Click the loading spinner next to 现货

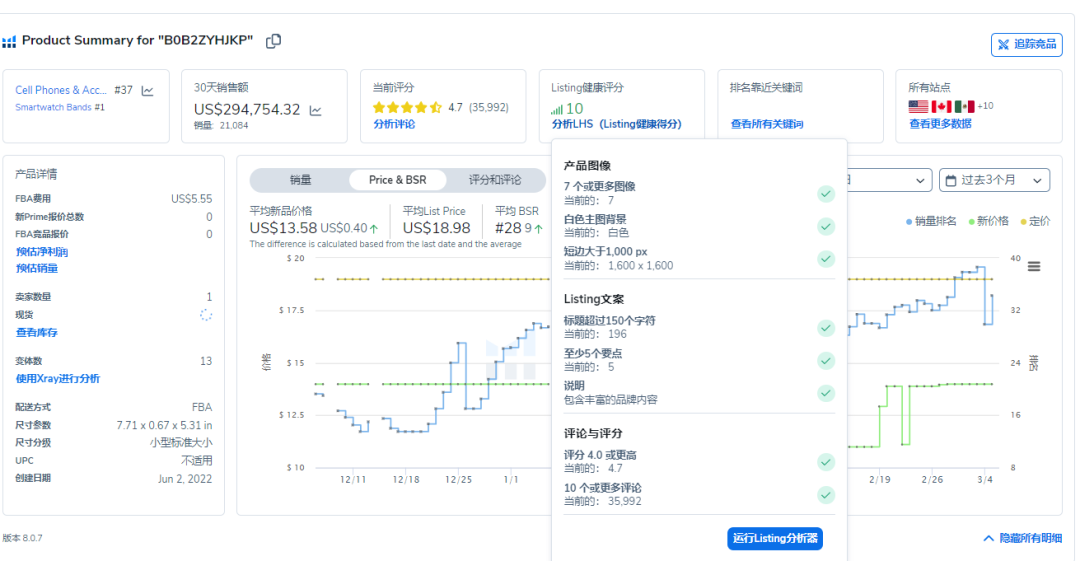pos(206,315)
